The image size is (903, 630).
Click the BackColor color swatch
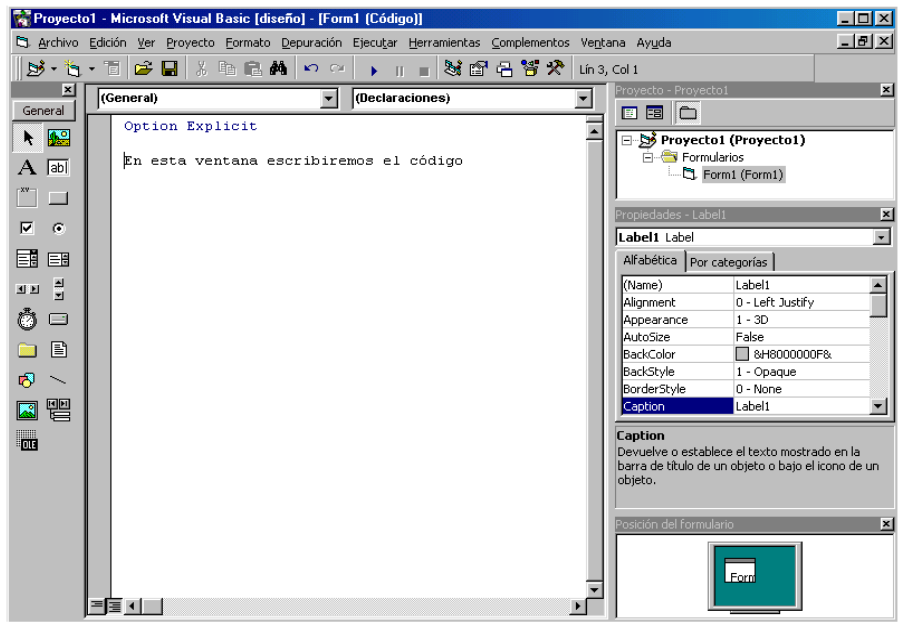(x=742, y=354)
